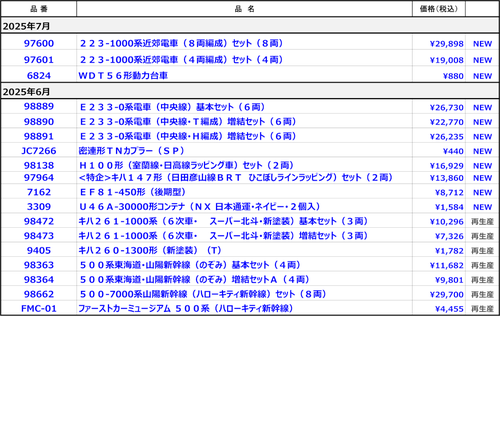This screenshot has height=426, width=500.
Task: Open product number 9405 link
Action: coord(39,251)
